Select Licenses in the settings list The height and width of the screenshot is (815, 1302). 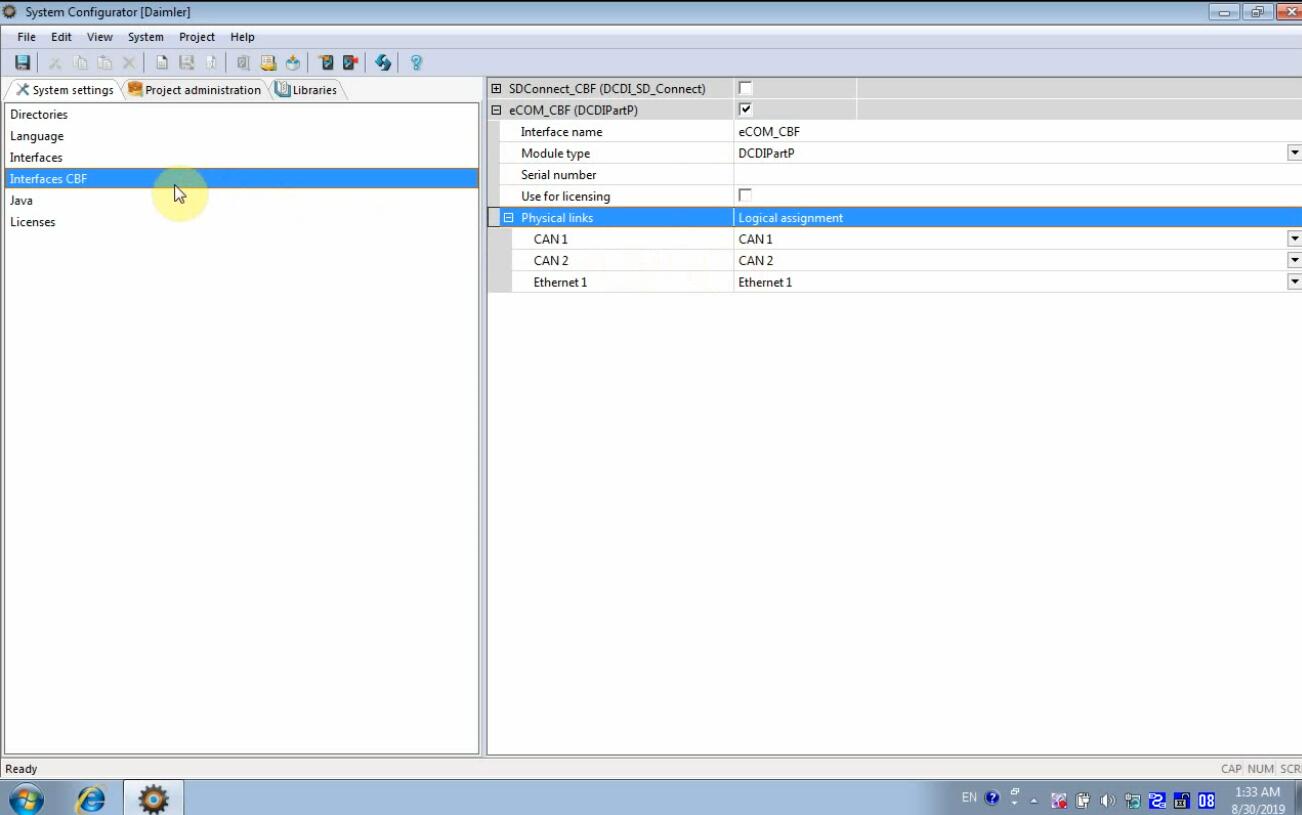pyautogui.click(x=33, y=222)
